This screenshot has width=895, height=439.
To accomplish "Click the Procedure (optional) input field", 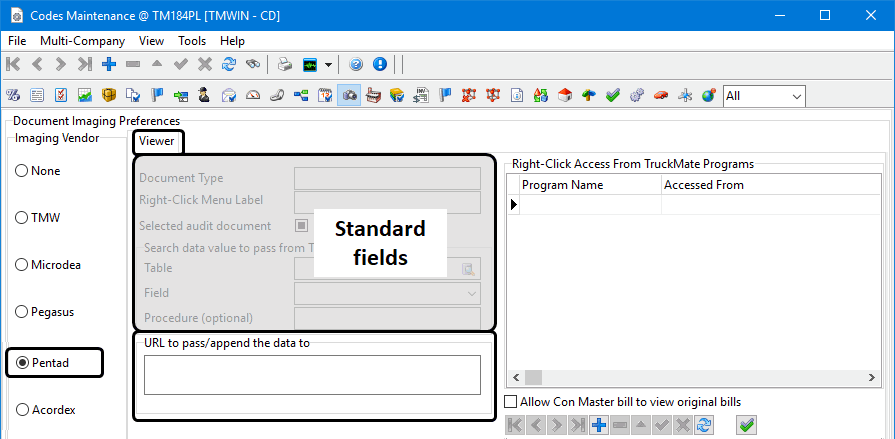I will 387,317.
